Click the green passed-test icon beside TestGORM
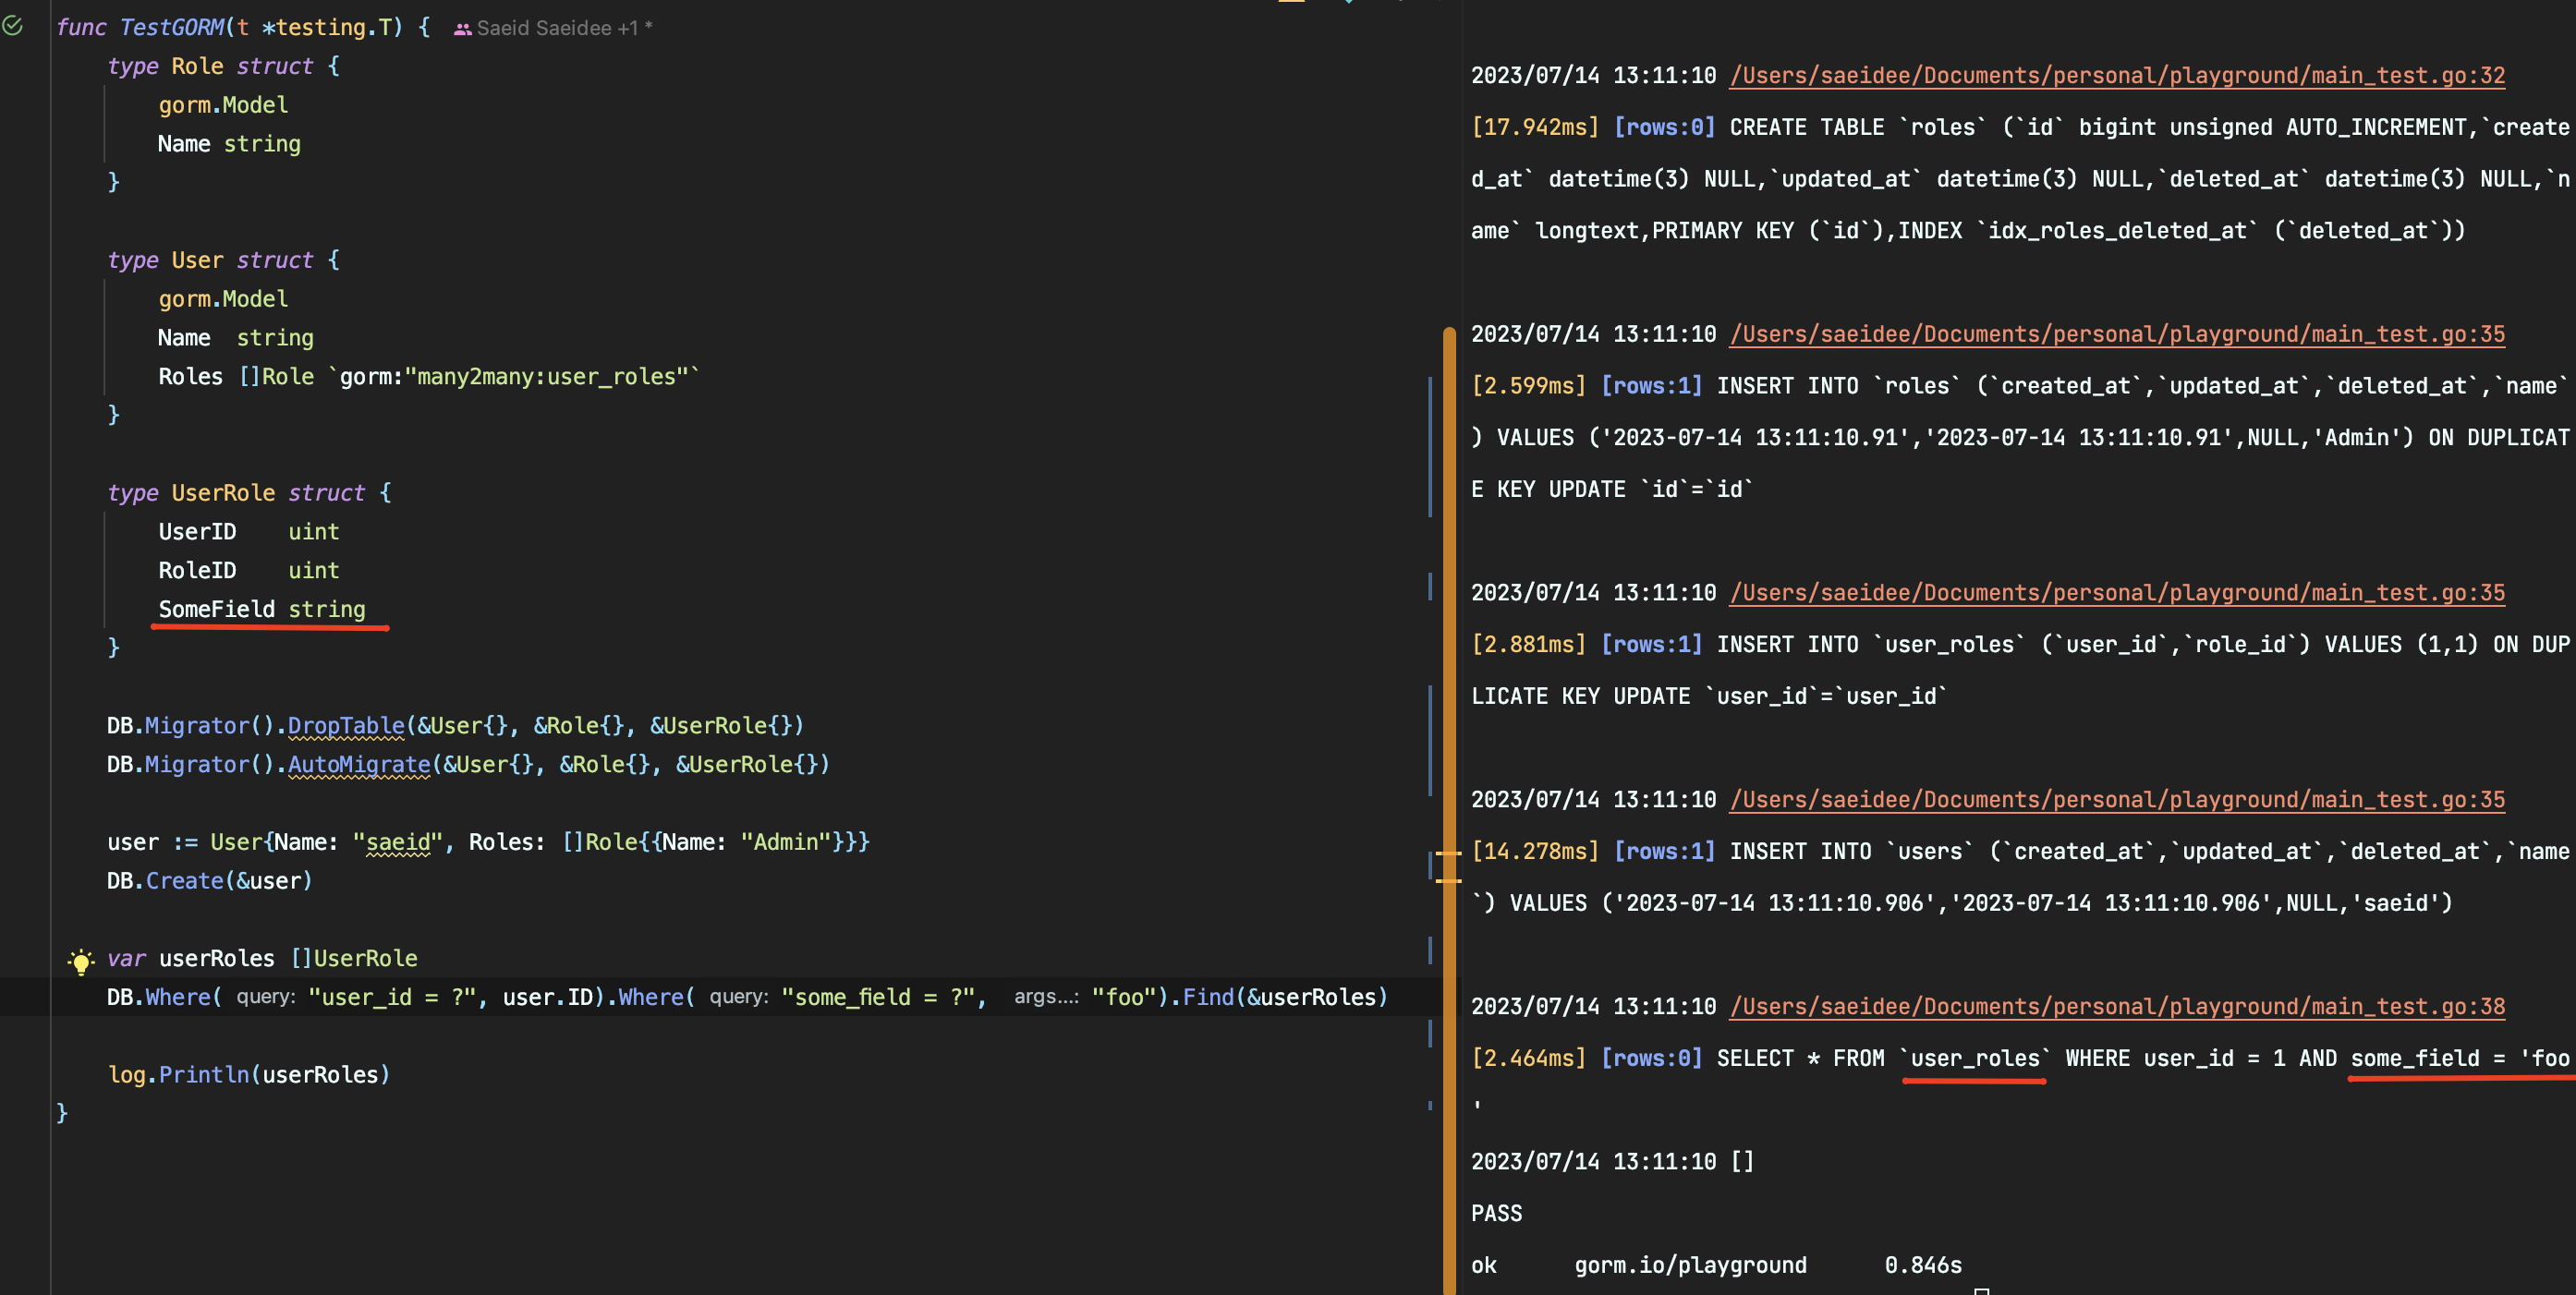2576x1295 pixels. point(13,27)
